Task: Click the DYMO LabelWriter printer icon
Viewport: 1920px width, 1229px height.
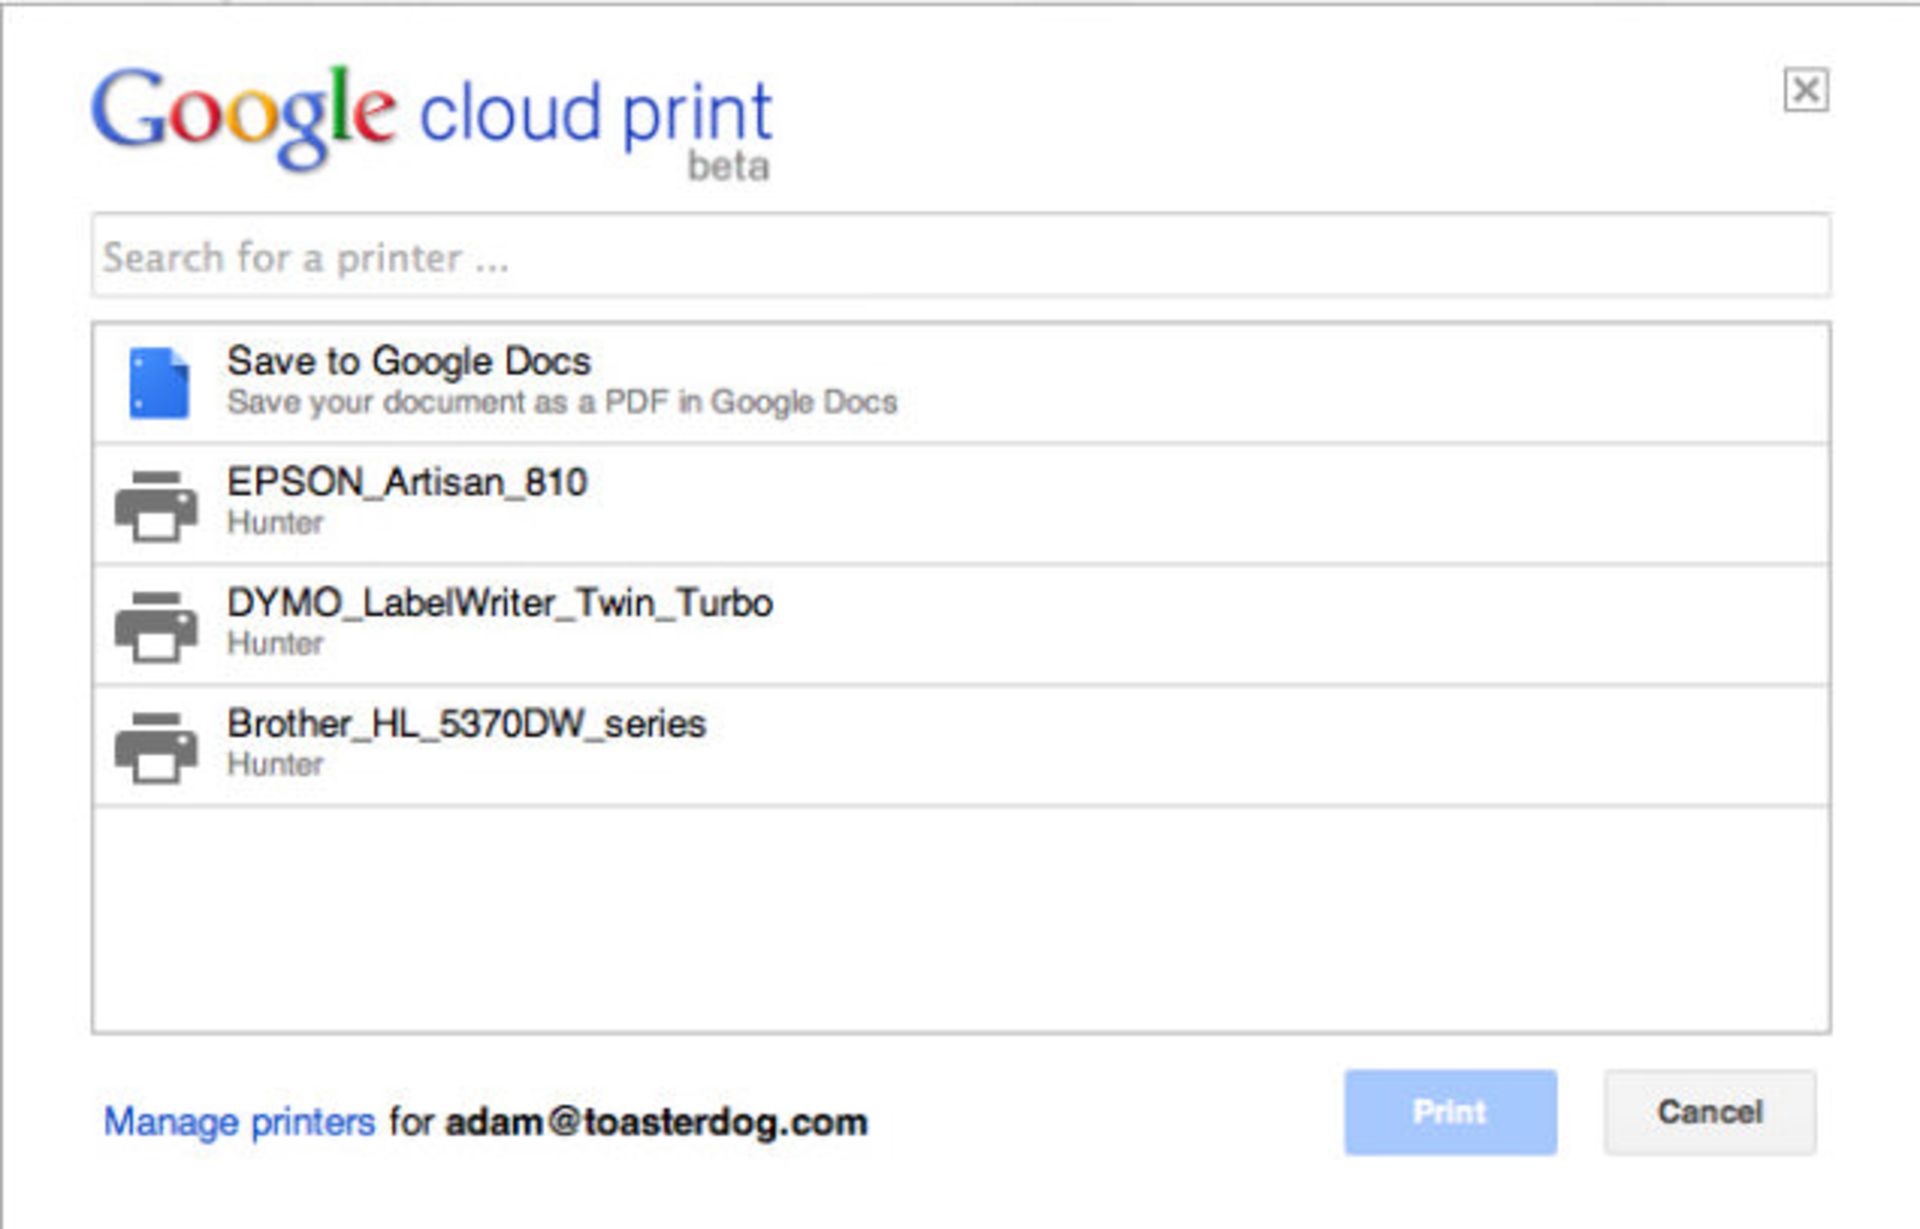Action: (156, 626)
